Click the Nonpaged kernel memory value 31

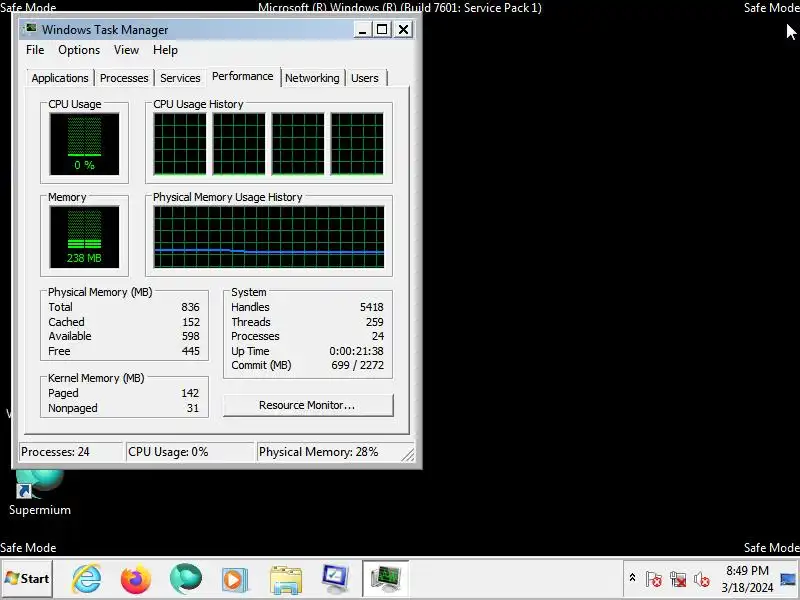pyautogui.click(x=192, y=408)
